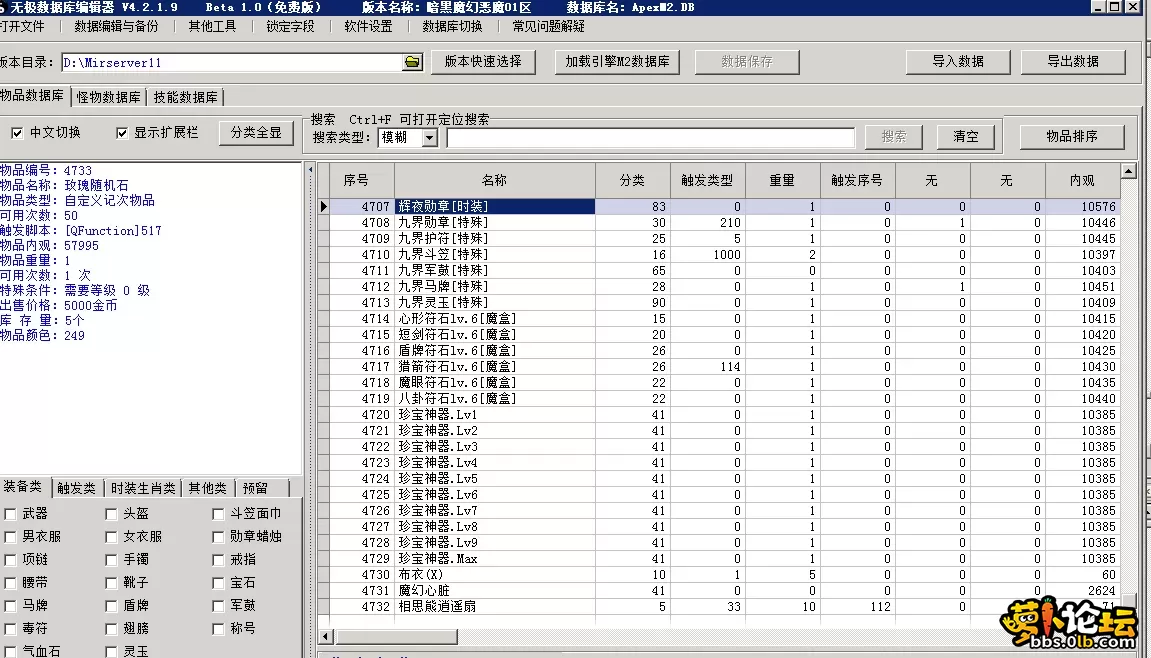Click the 导入数据 button
1151x658 pixels.
point(958,62)
